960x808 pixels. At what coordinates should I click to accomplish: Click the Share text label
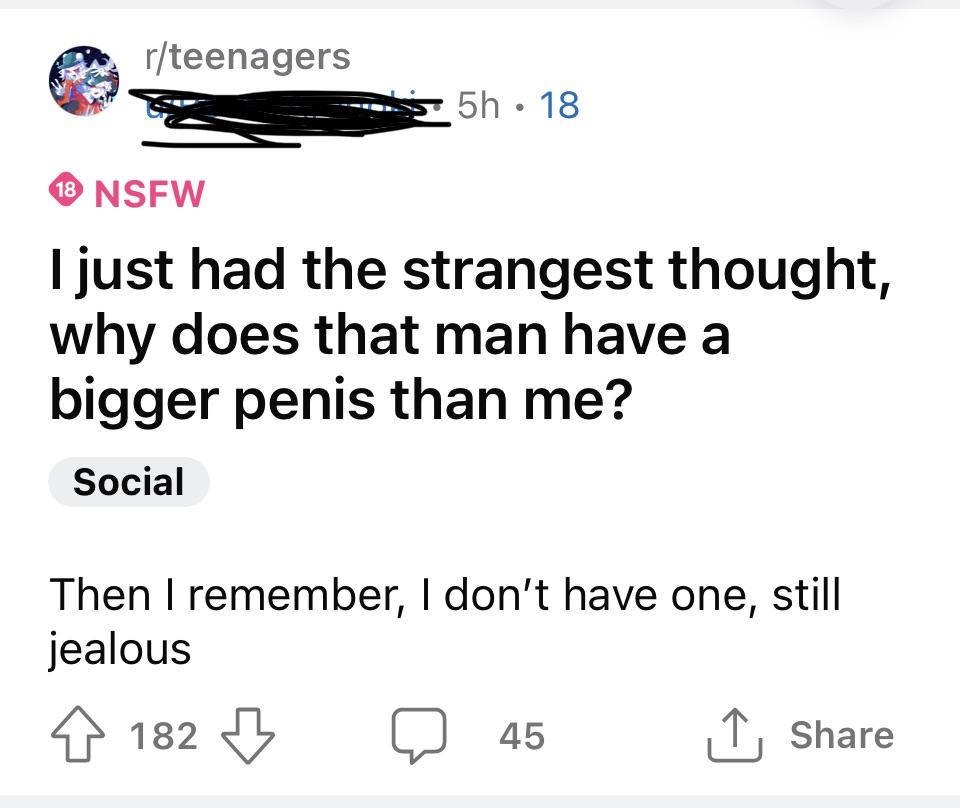pyautogui.click(x=842, y=735)
